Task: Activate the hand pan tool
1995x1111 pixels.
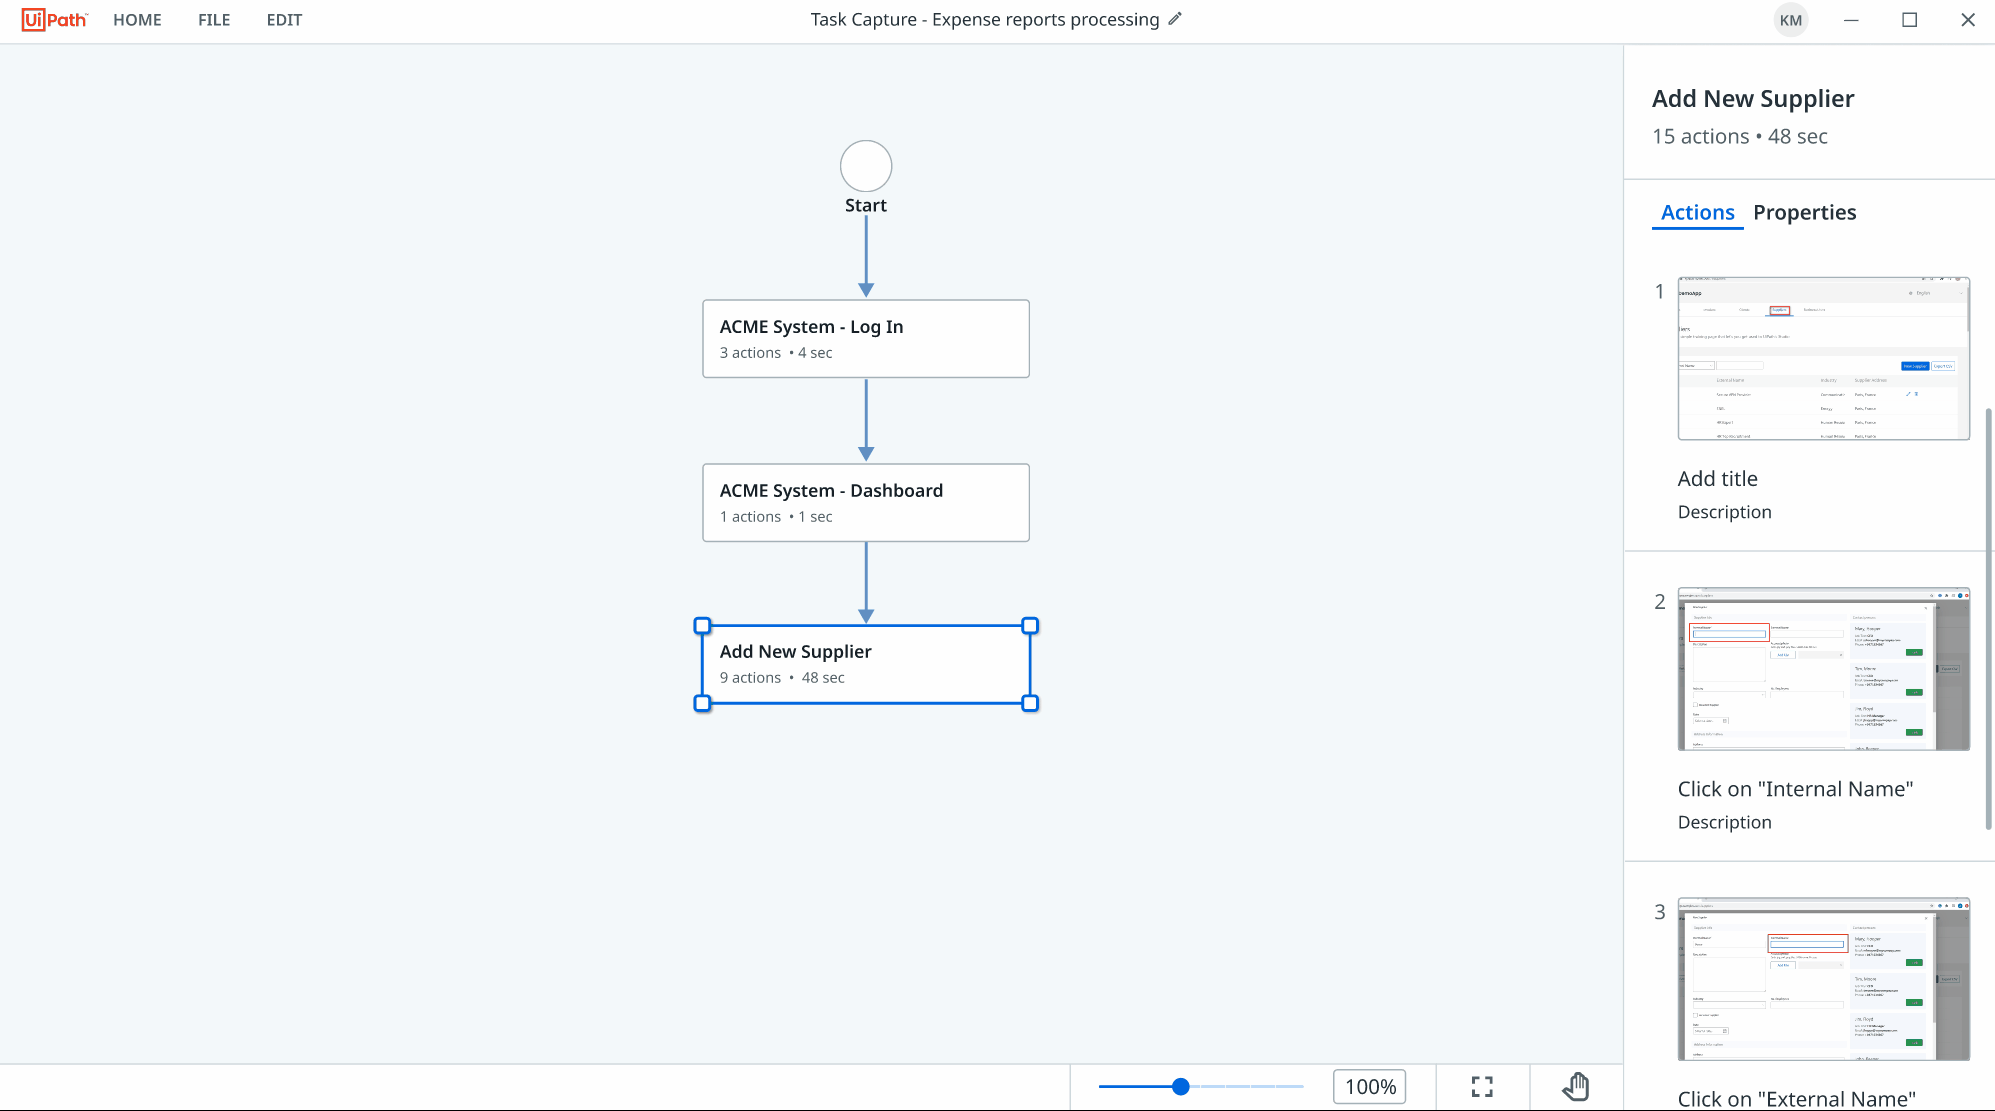Action: [1576, 1087]
